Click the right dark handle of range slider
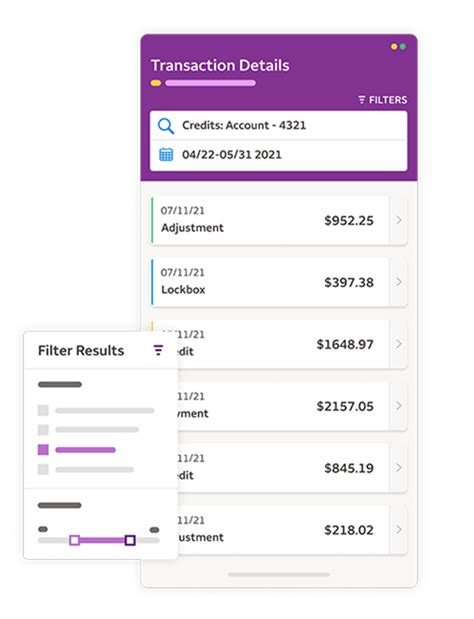The image size is (474, 619). (130, 540)
